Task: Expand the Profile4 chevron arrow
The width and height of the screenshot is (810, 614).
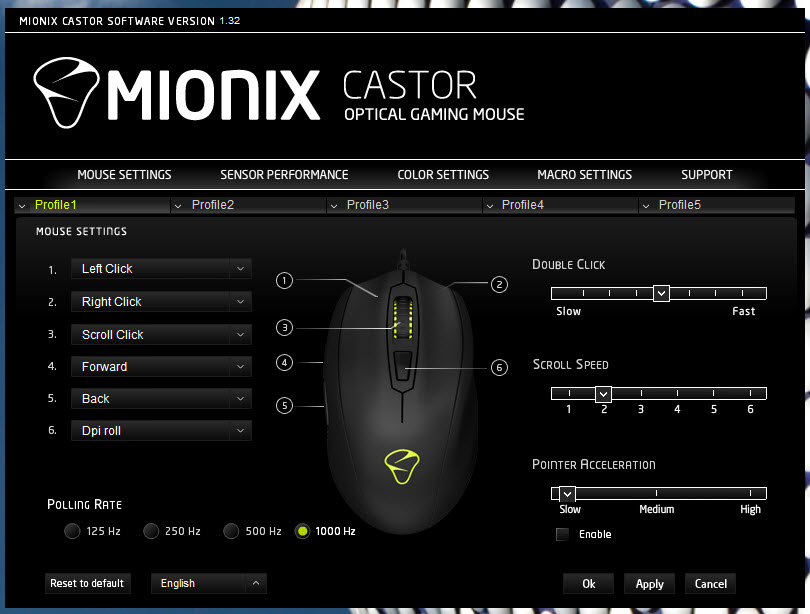Action: [489, 206]
